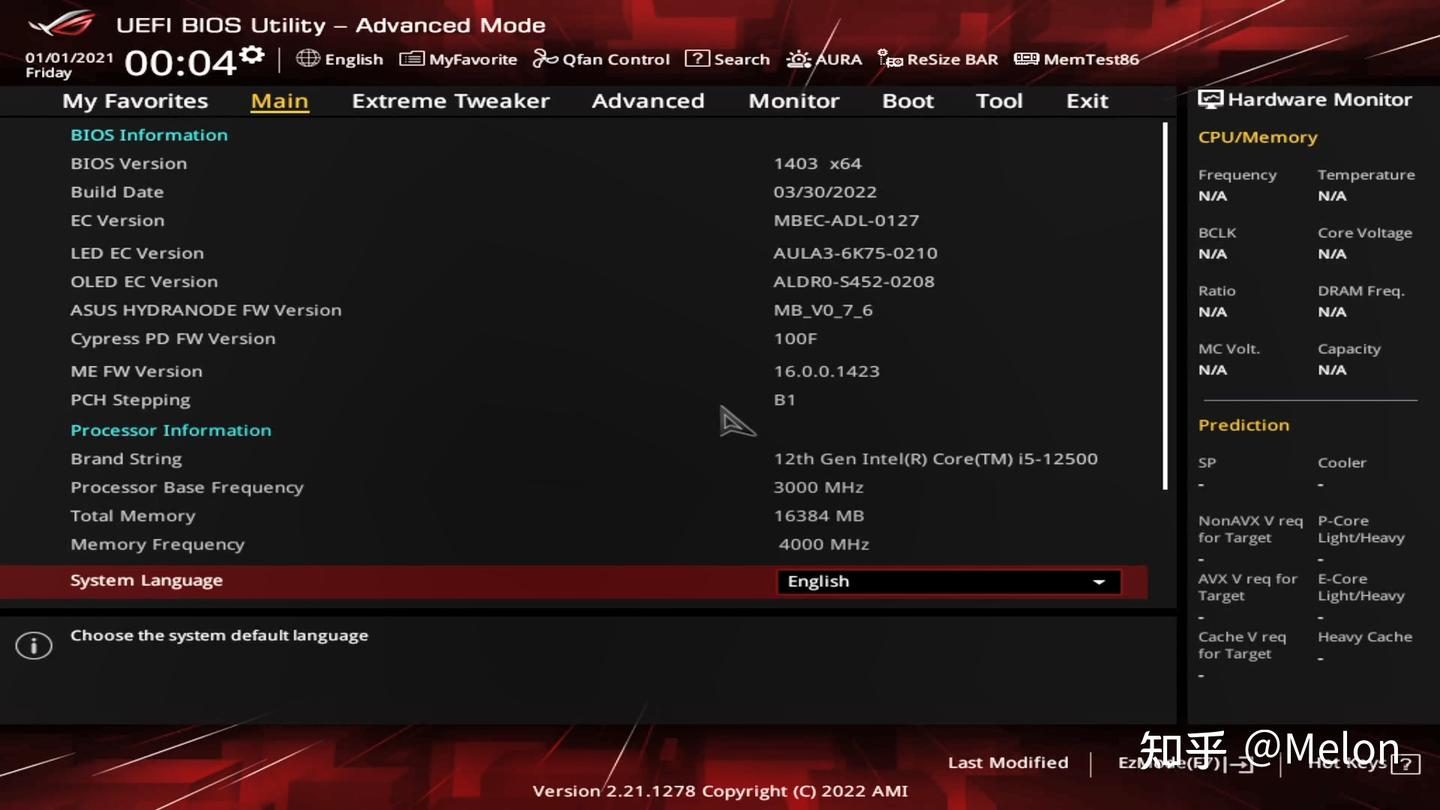This screenshot has height=810, width=1440.
Task: Click the globe language icon
Action: pos(308,58)
